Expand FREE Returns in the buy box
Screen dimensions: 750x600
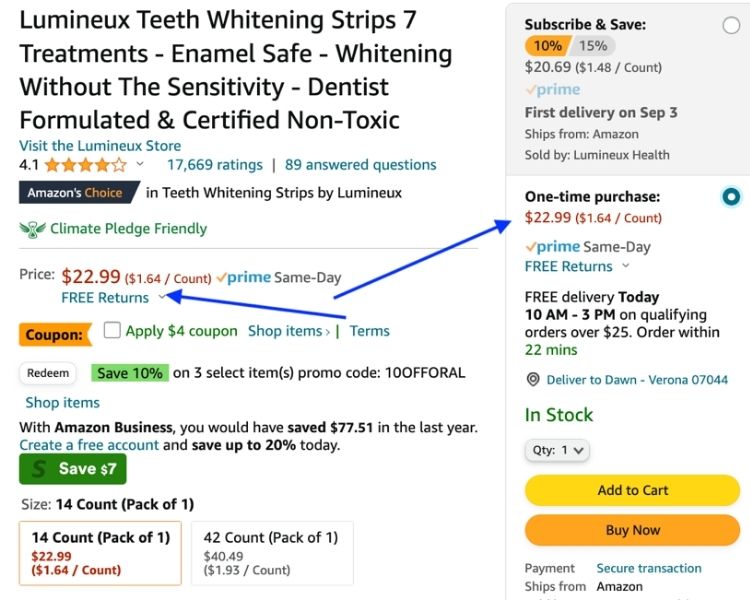tap(626, 266)
